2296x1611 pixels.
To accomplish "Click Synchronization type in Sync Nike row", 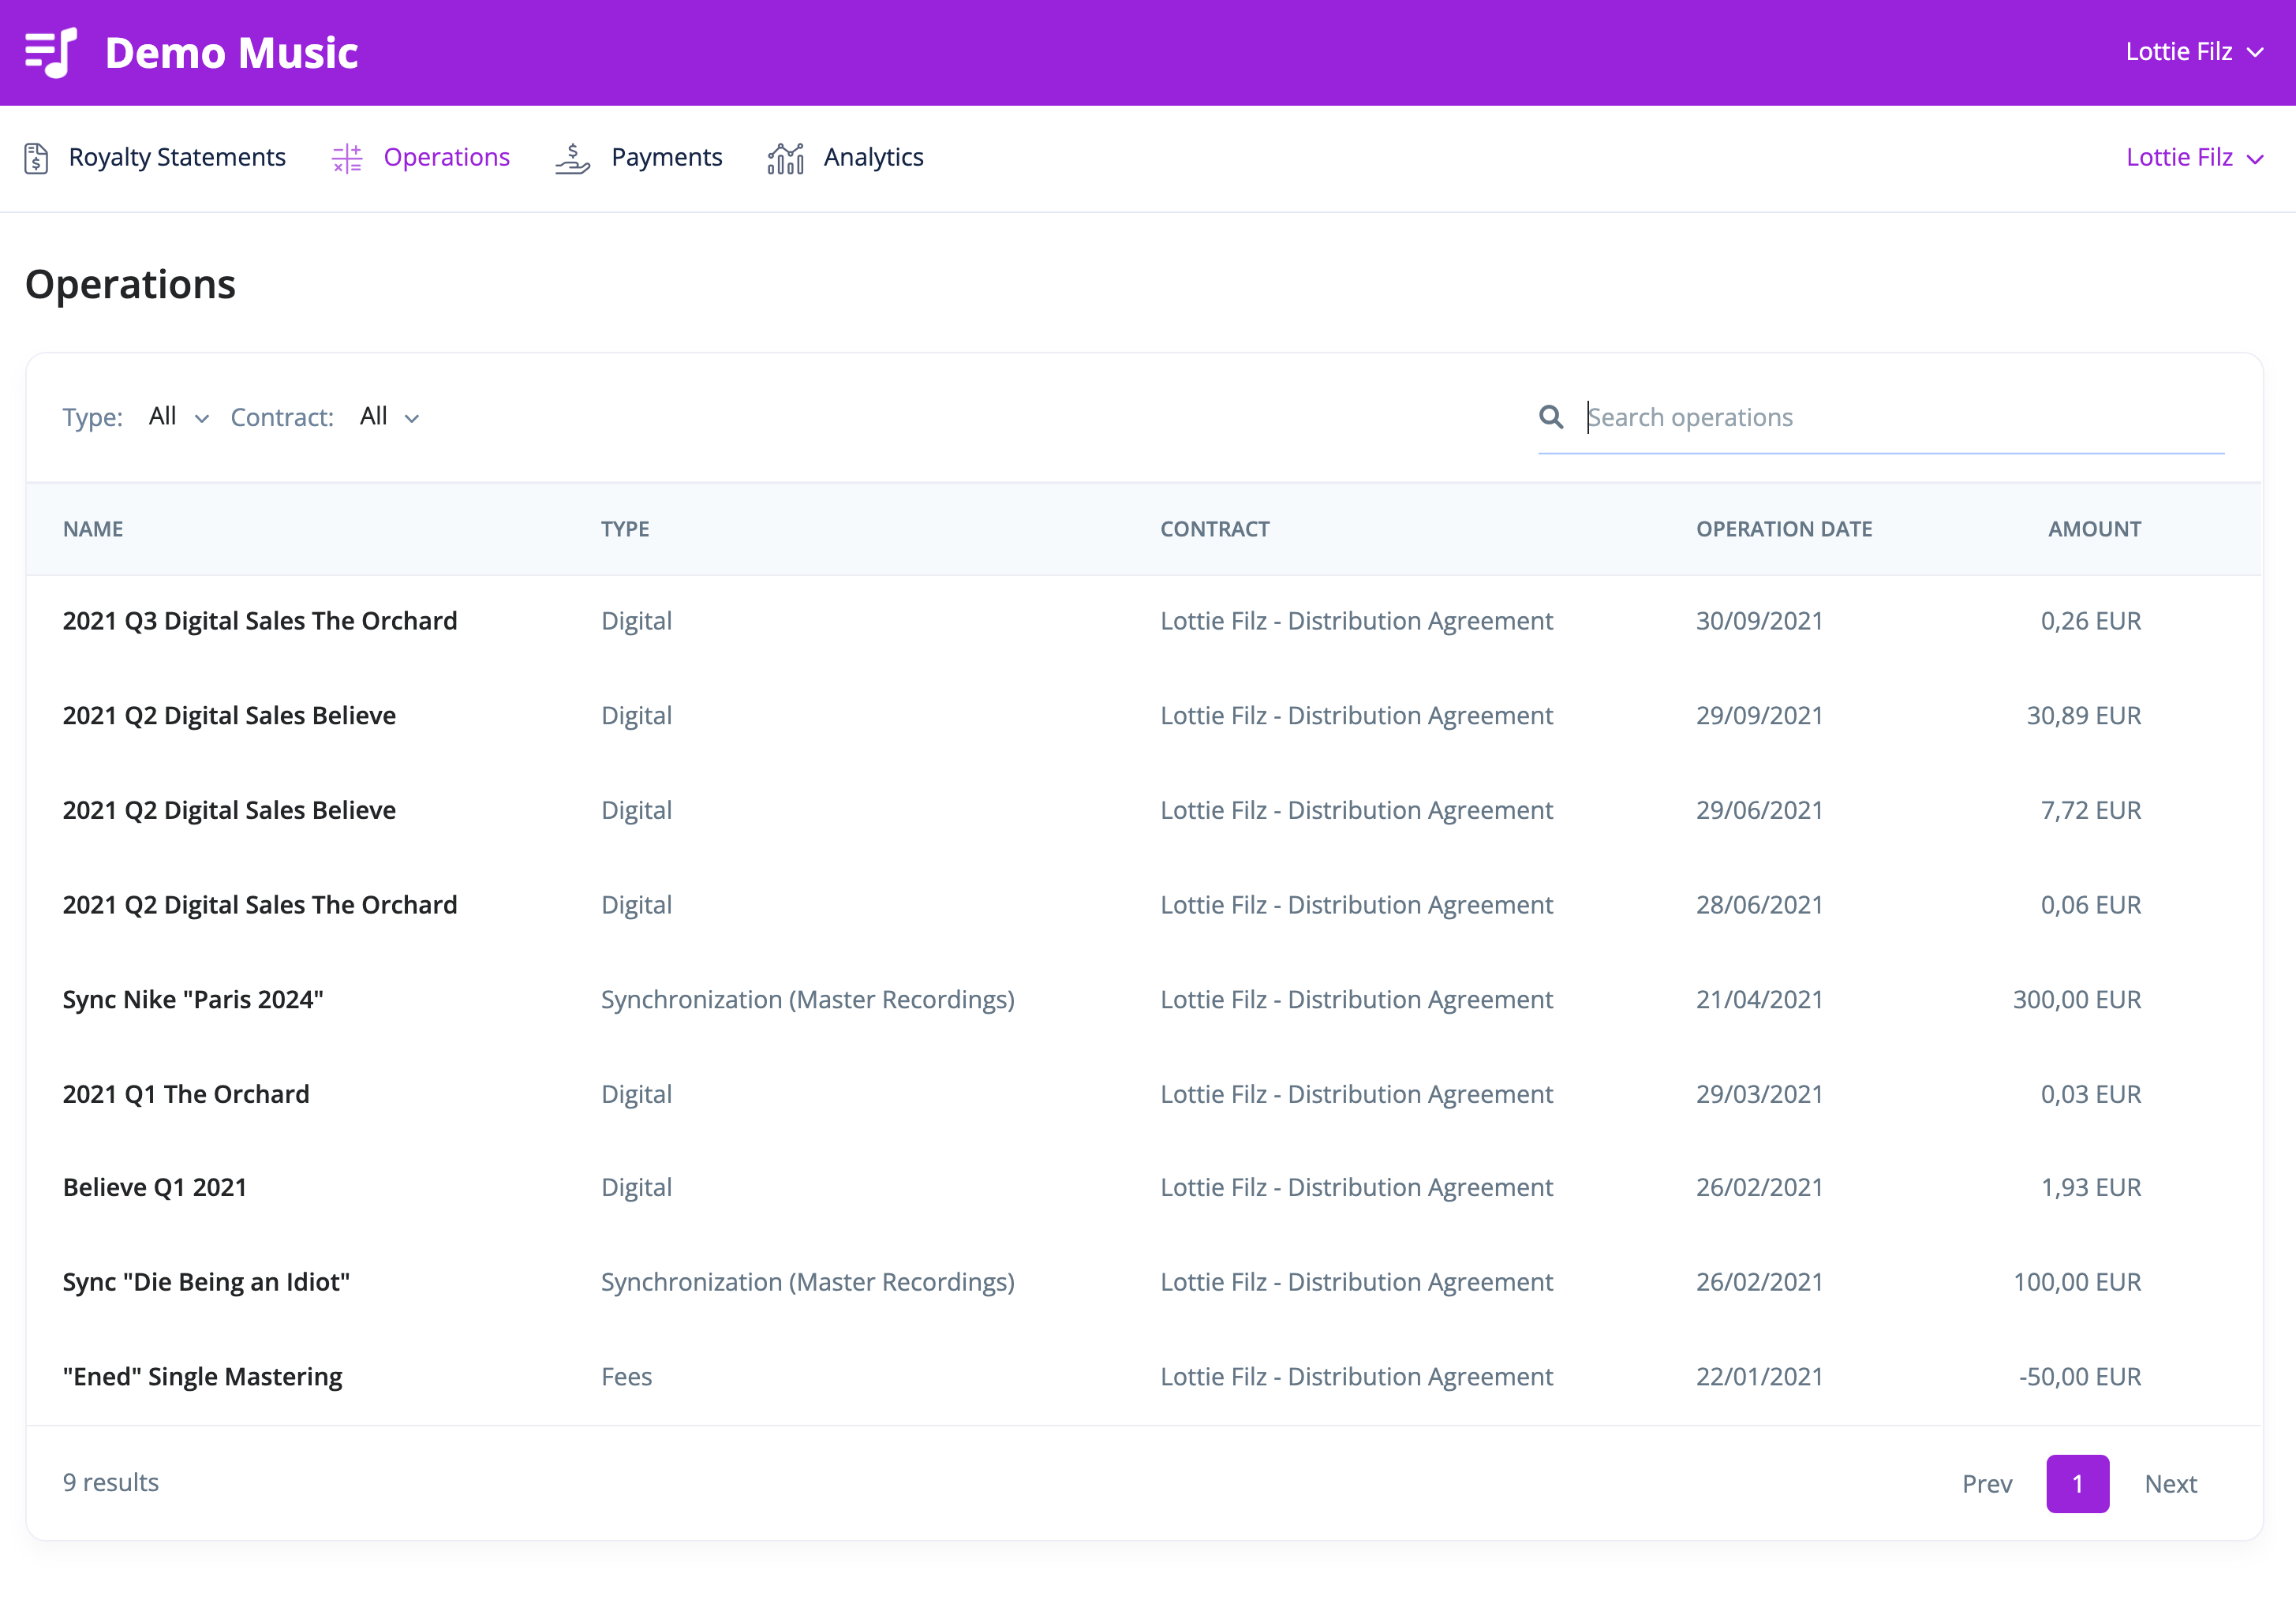I will tap(808, 1000).
